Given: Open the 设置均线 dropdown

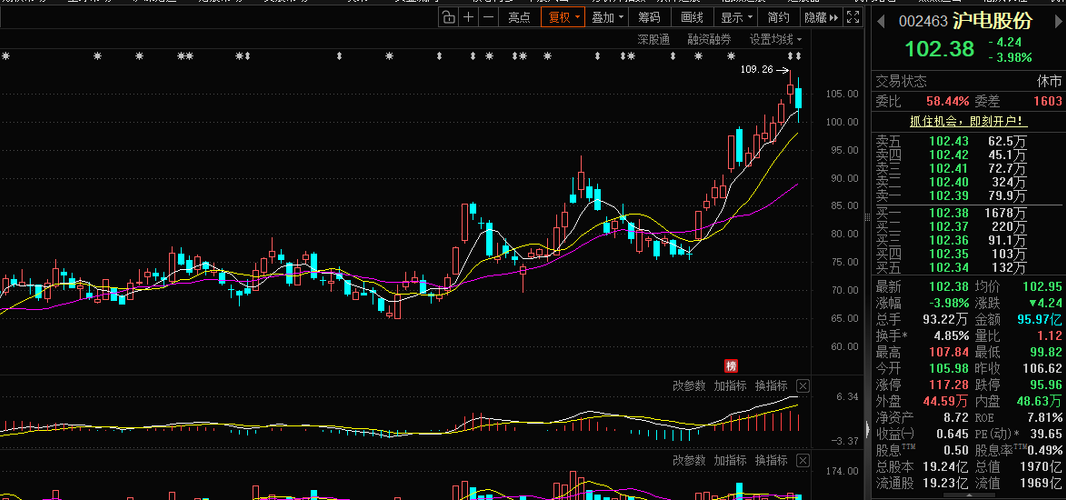Looking at the screenshot, I should tap(775, 39).
